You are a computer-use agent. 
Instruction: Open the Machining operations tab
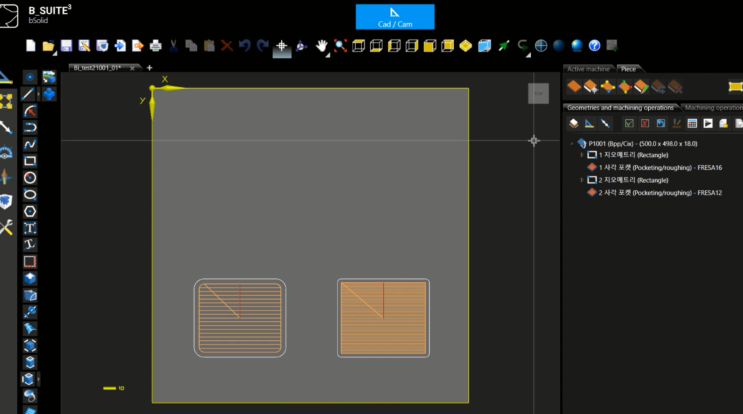713,108
